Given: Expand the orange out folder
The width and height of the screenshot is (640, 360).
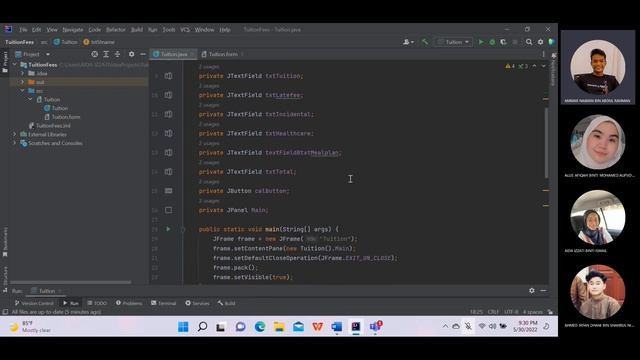Looking at the screenshot, I should (22, 82).
